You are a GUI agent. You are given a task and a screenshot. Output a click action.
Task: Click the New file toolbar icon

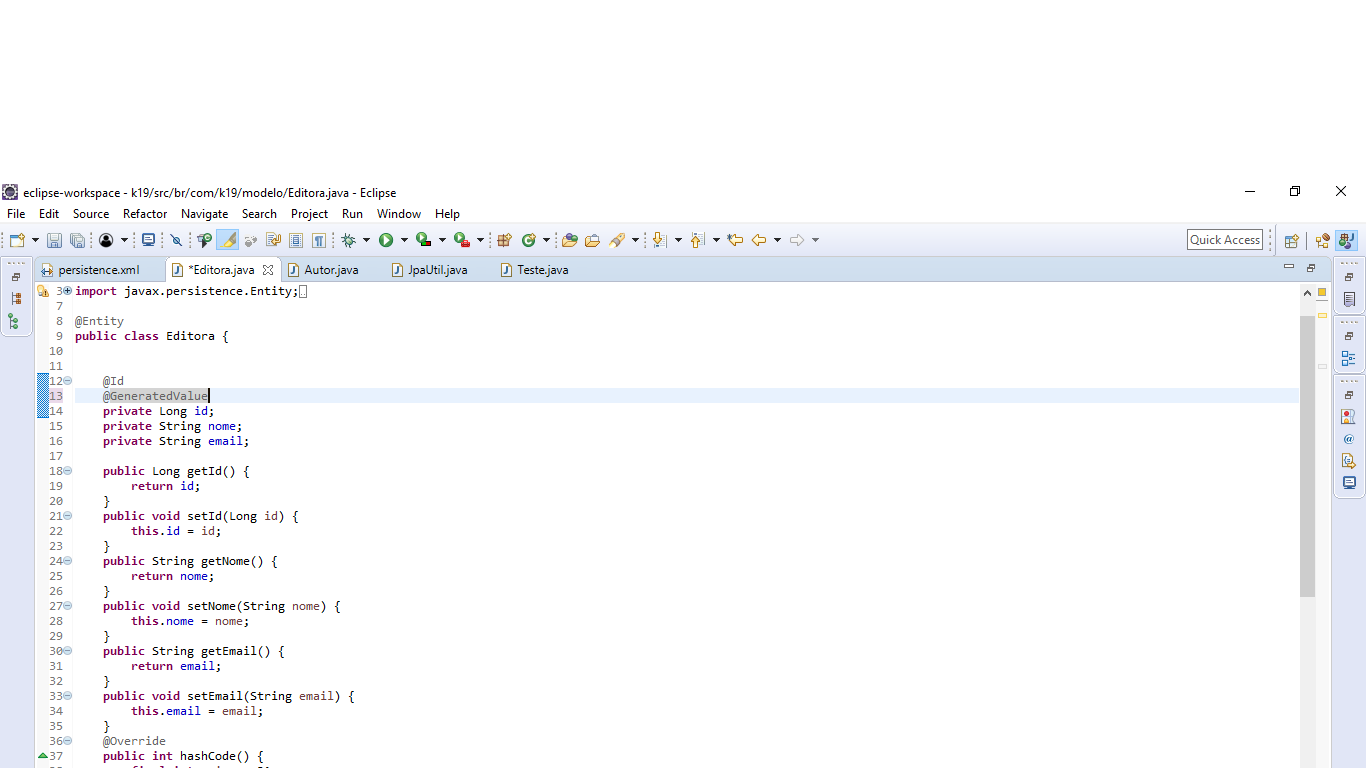click(x=17, y=240)
